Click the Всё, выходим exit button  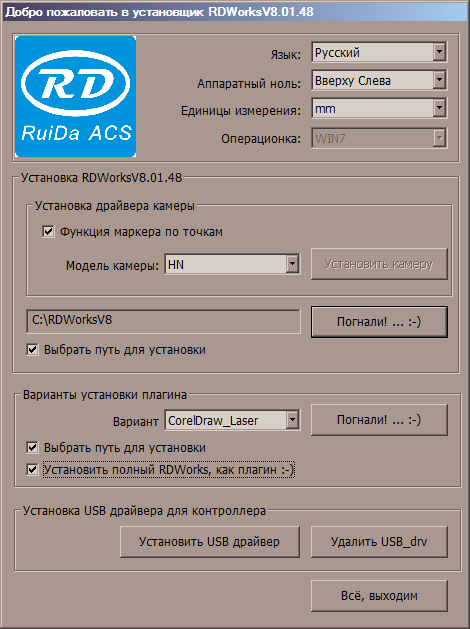[x=379, y=596]
